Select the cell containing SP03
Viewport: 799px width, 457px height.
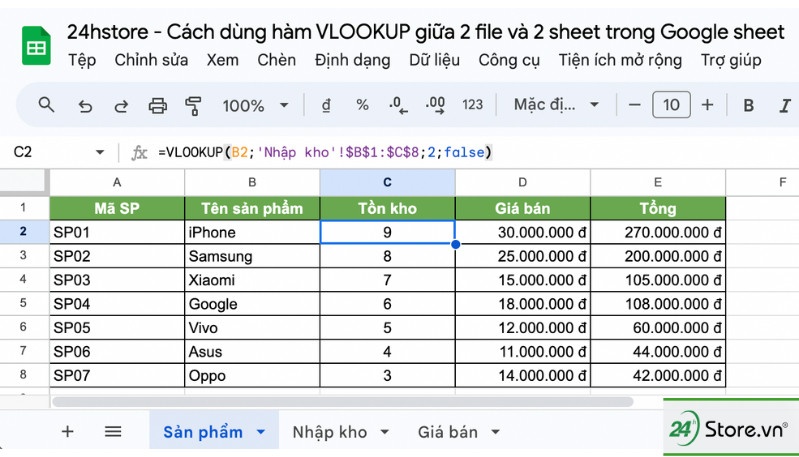pyautogui.click(x=117, y=280)
